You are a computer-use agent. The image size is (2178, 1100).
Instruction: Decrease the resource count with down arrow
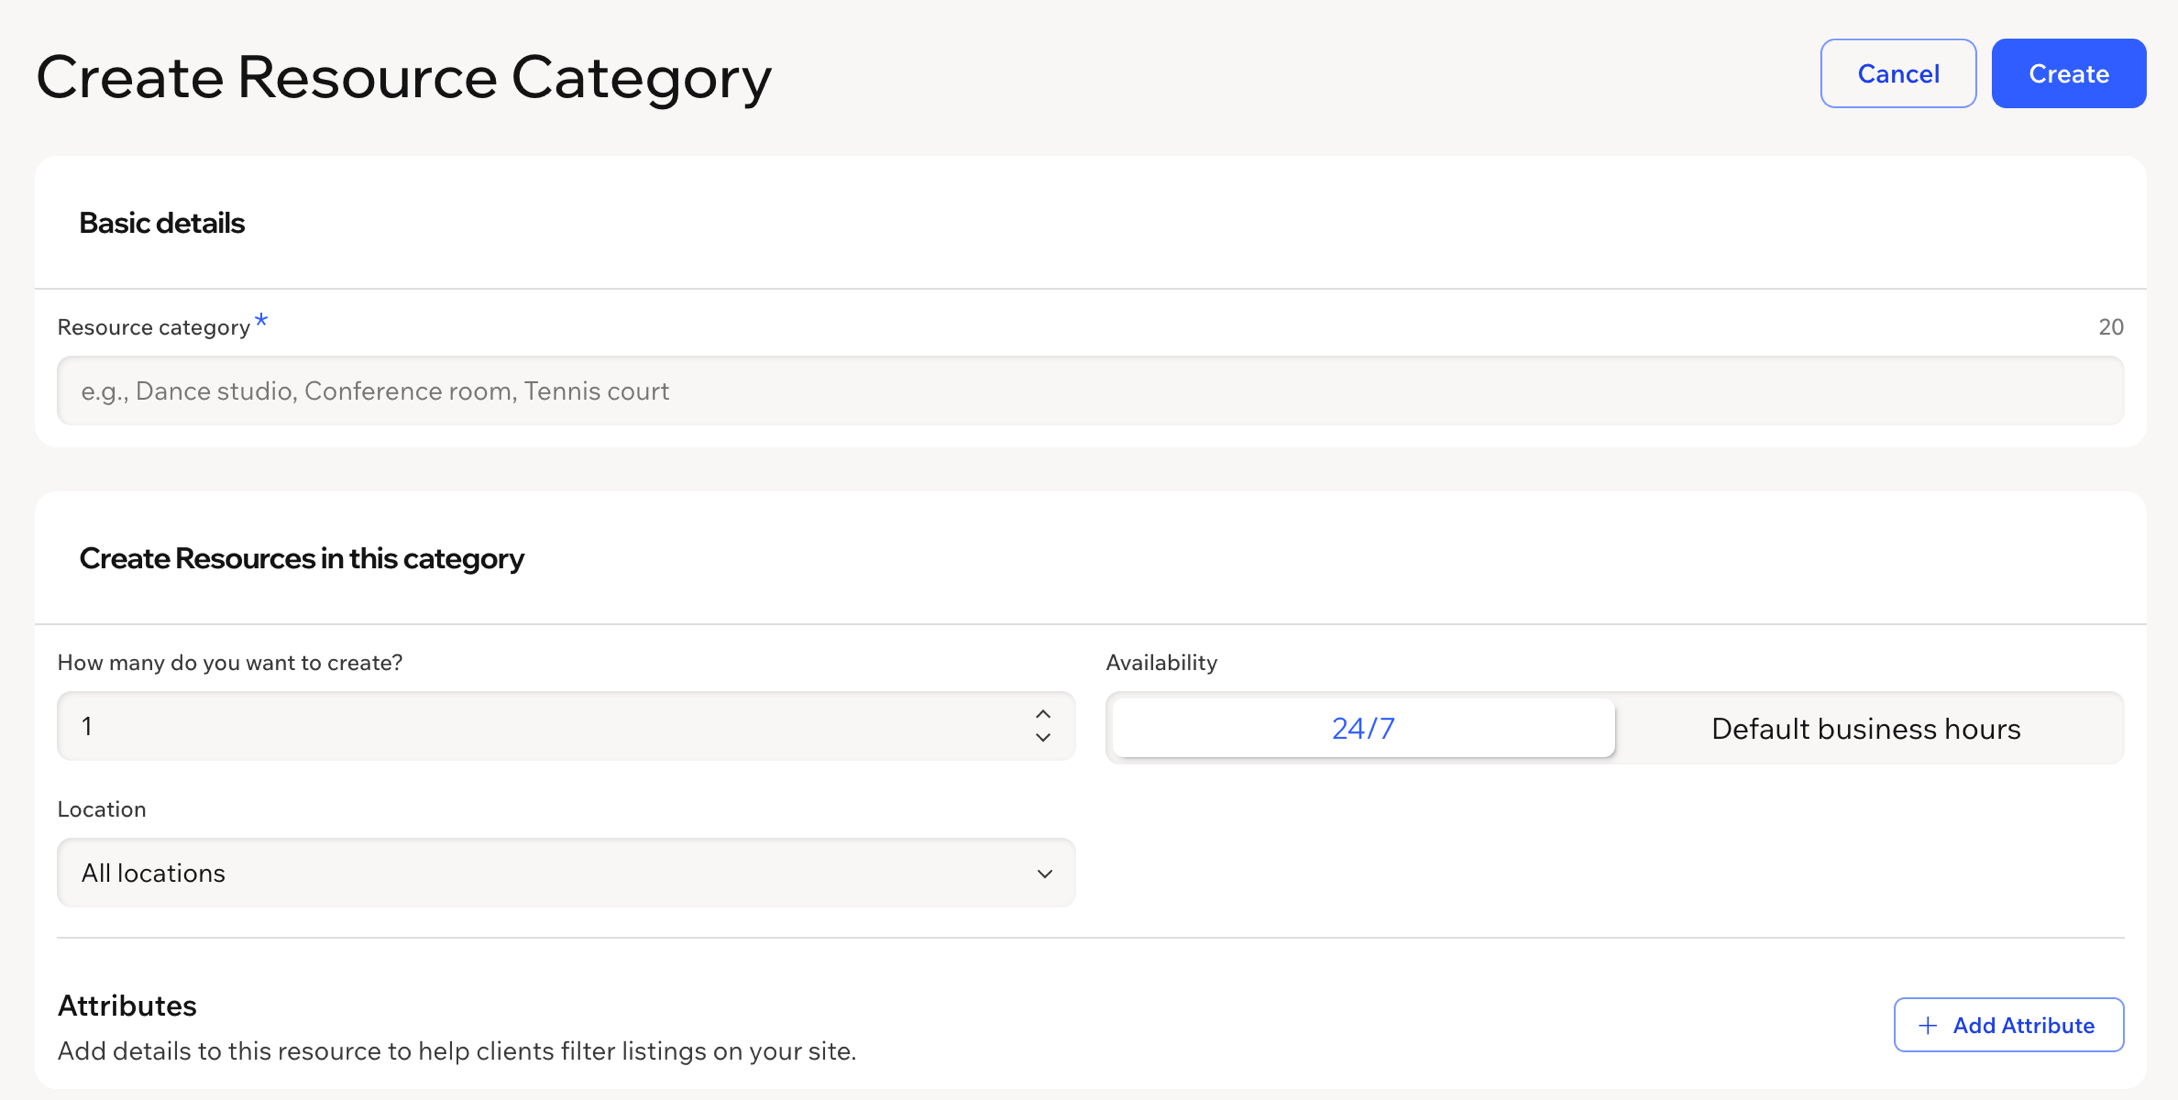pos(1043,738)
